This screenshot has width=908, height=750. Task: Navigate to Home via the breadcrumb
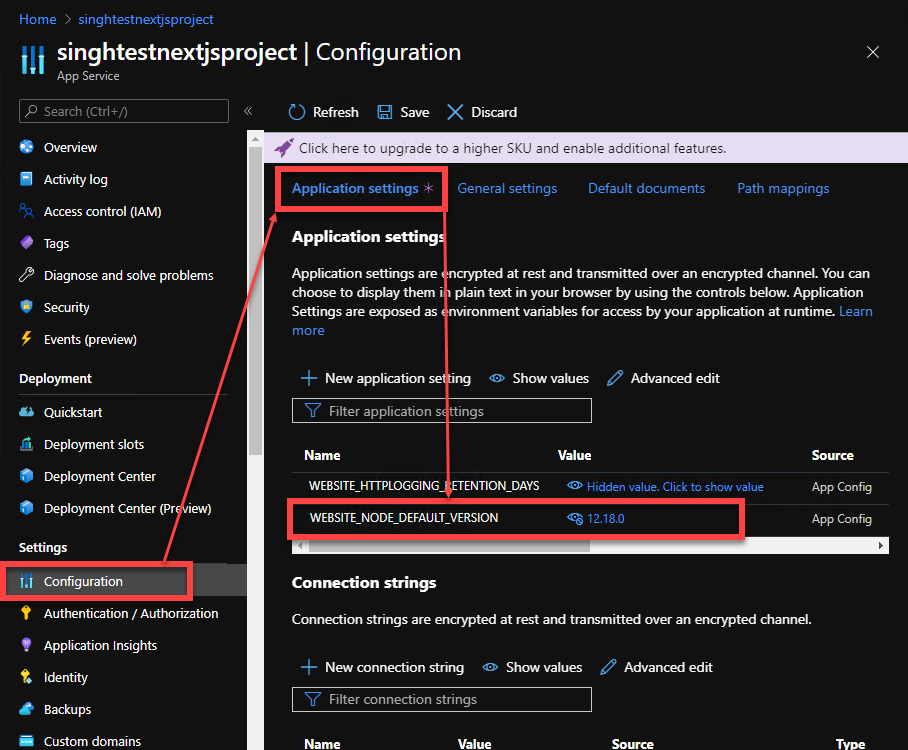pyautogui.click(x=37, y=18)
